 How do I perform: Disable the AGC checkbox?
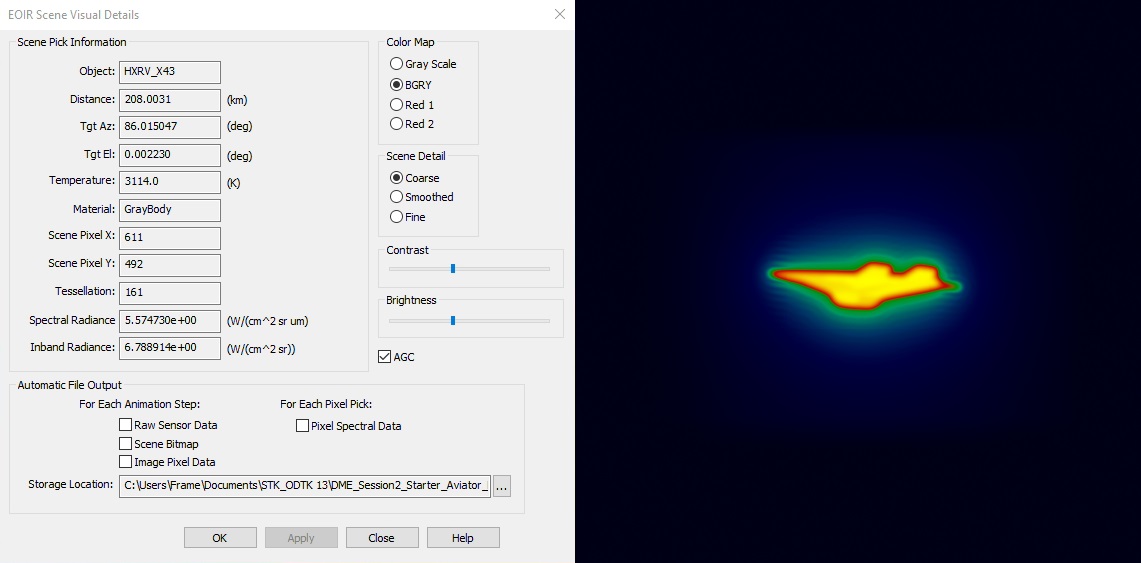click(x=385, y=357)
